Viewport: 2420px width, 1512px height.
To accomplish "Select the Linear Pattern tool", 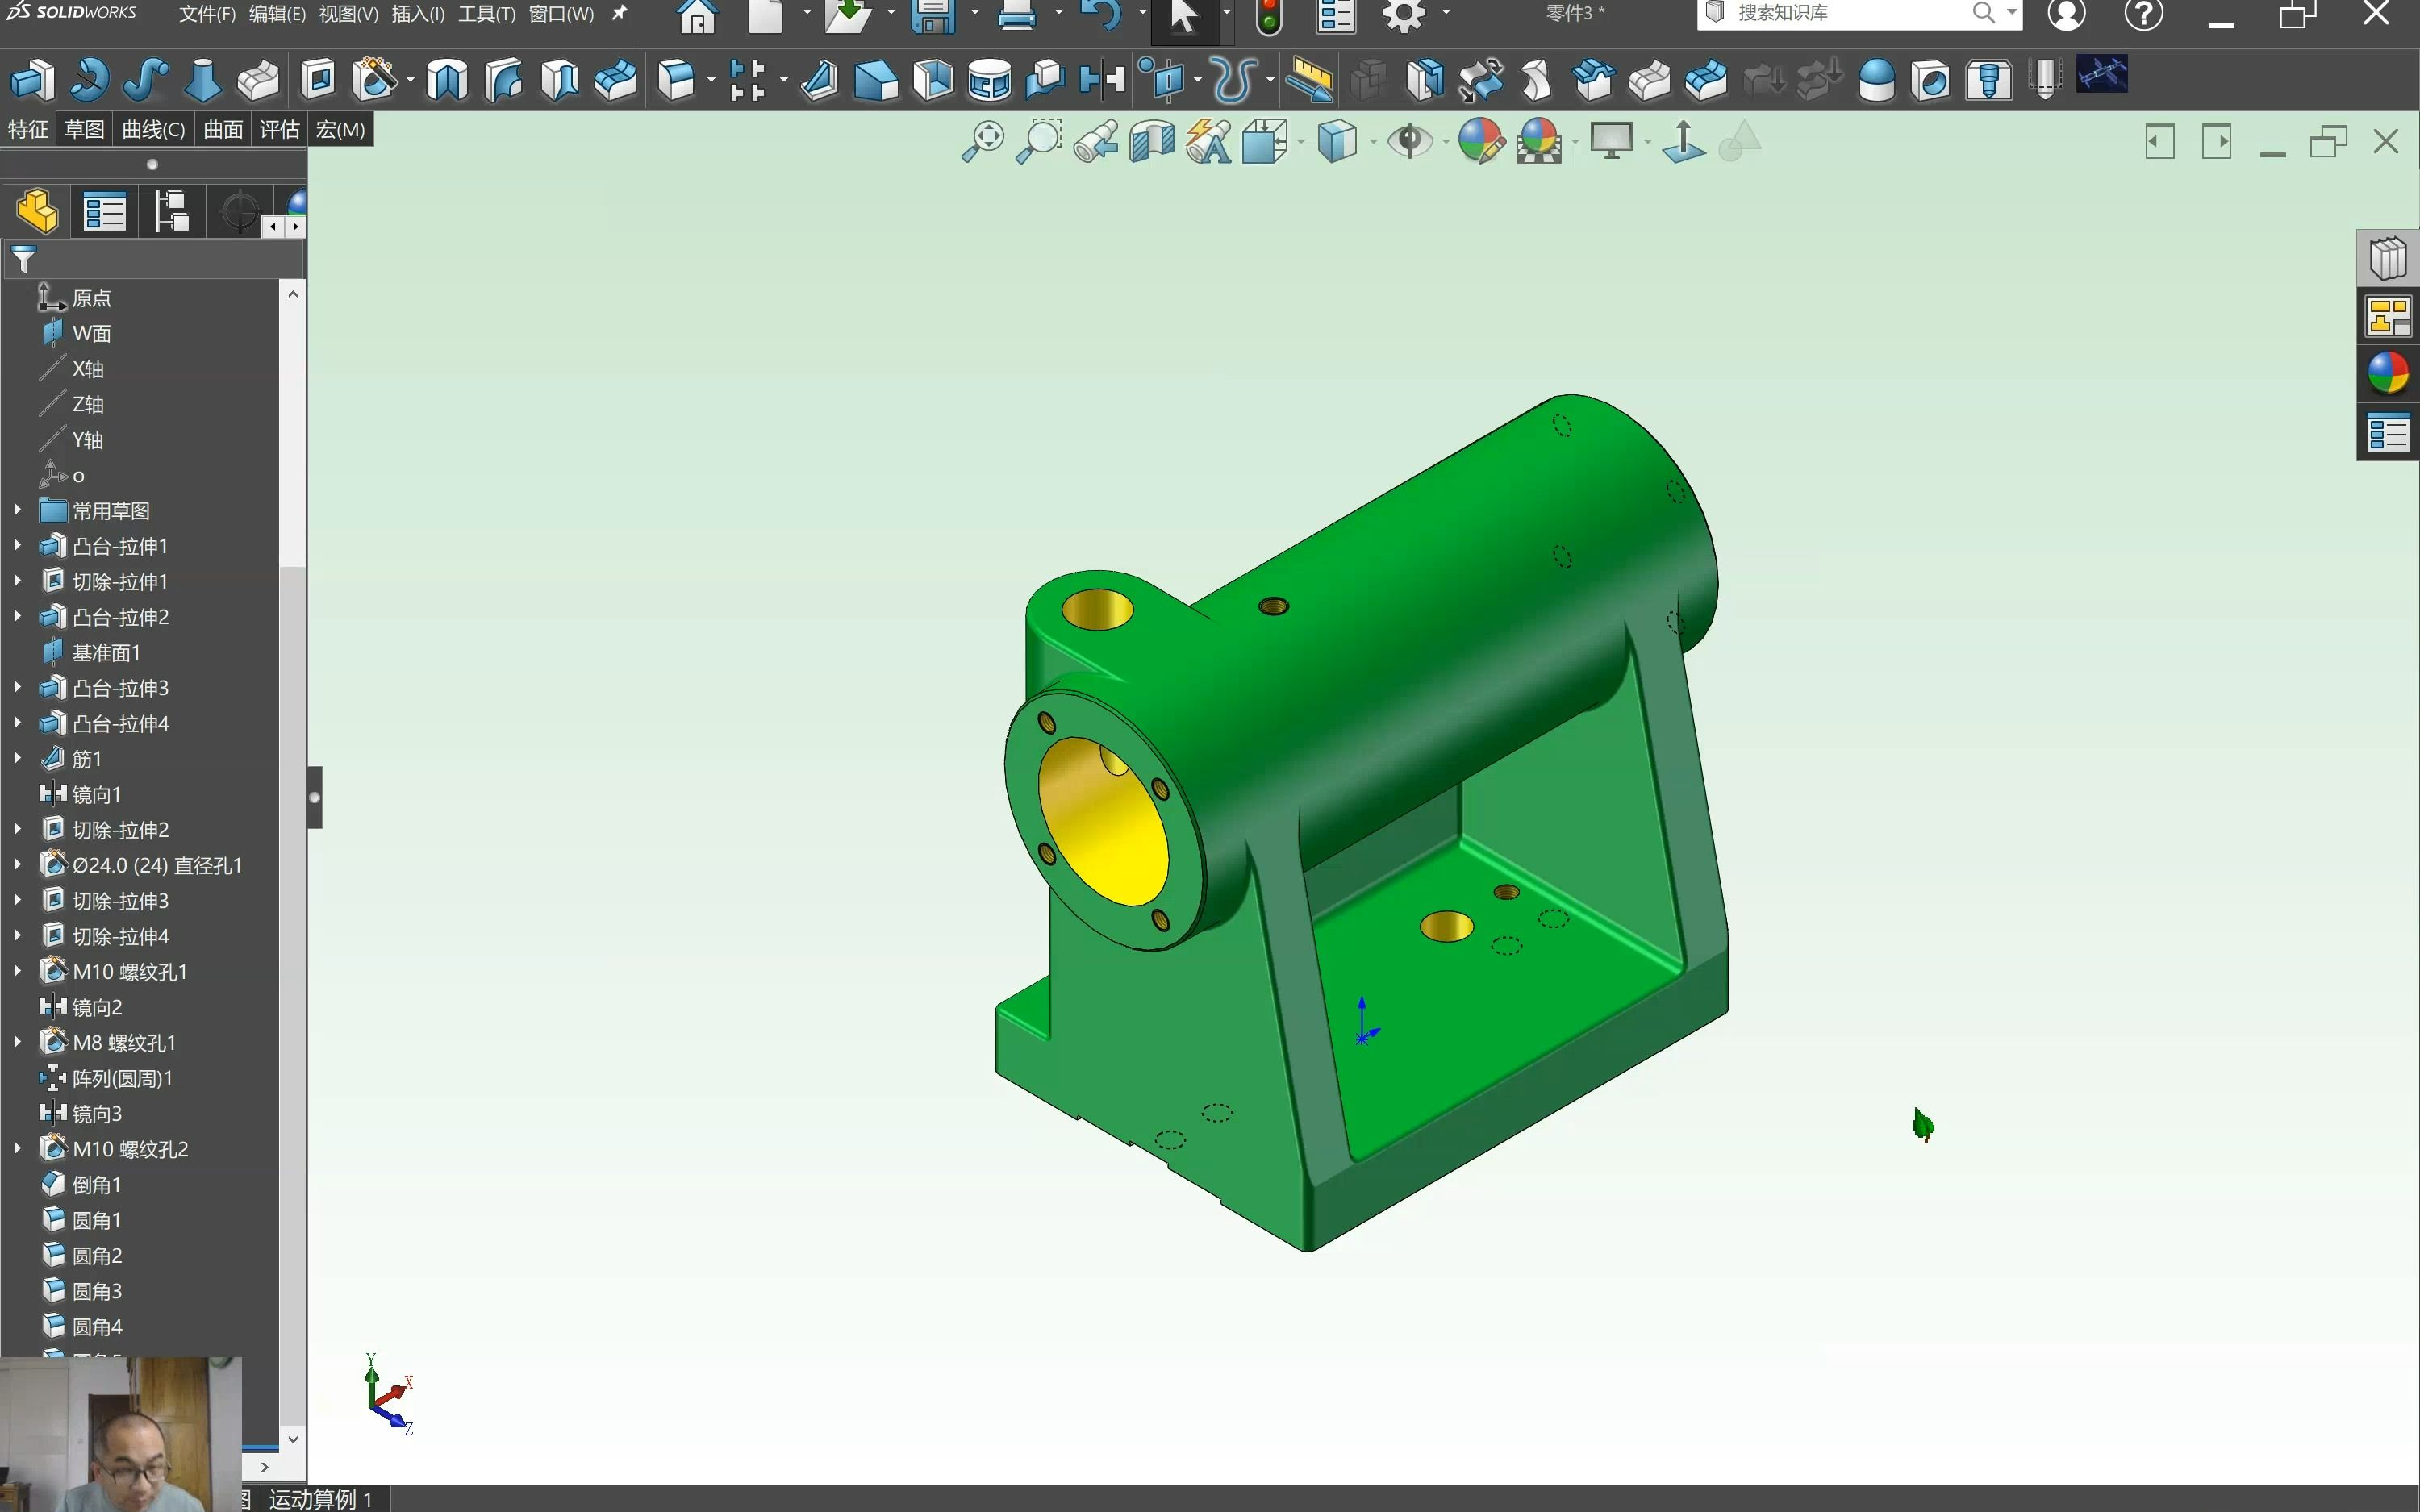I will 746,80.
